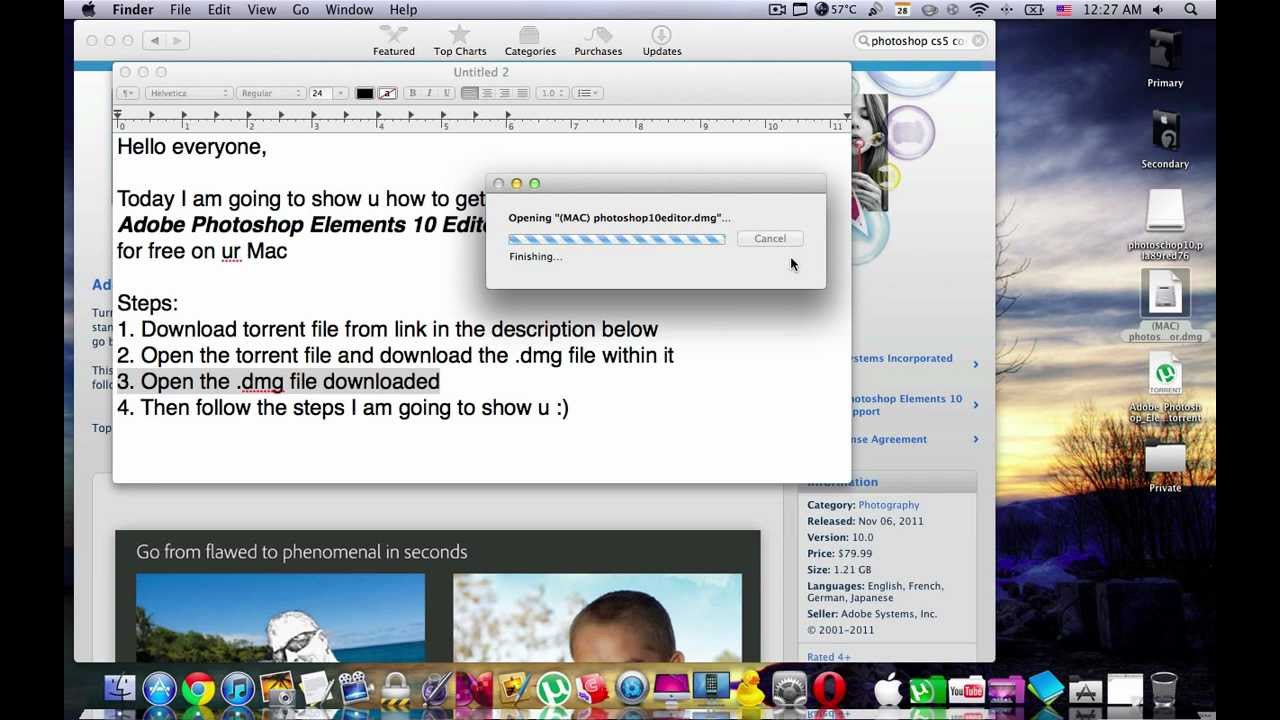Open Spotlight search in menu bar
Screen dimensions: 1280x720
[1191, 10]
